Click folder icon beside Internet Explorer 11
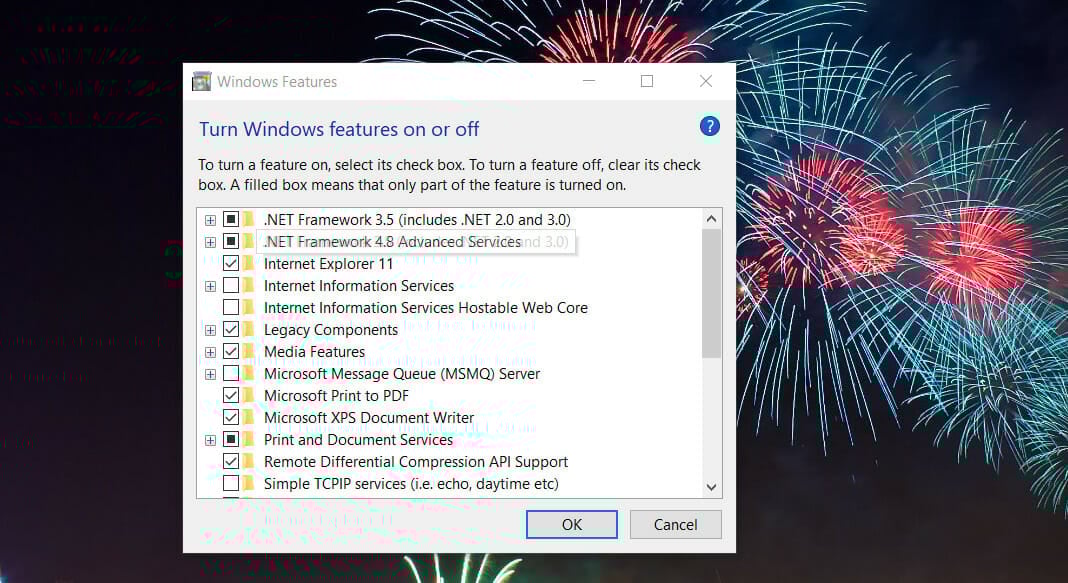This screenshot has width=1068, height=583. 249,264
